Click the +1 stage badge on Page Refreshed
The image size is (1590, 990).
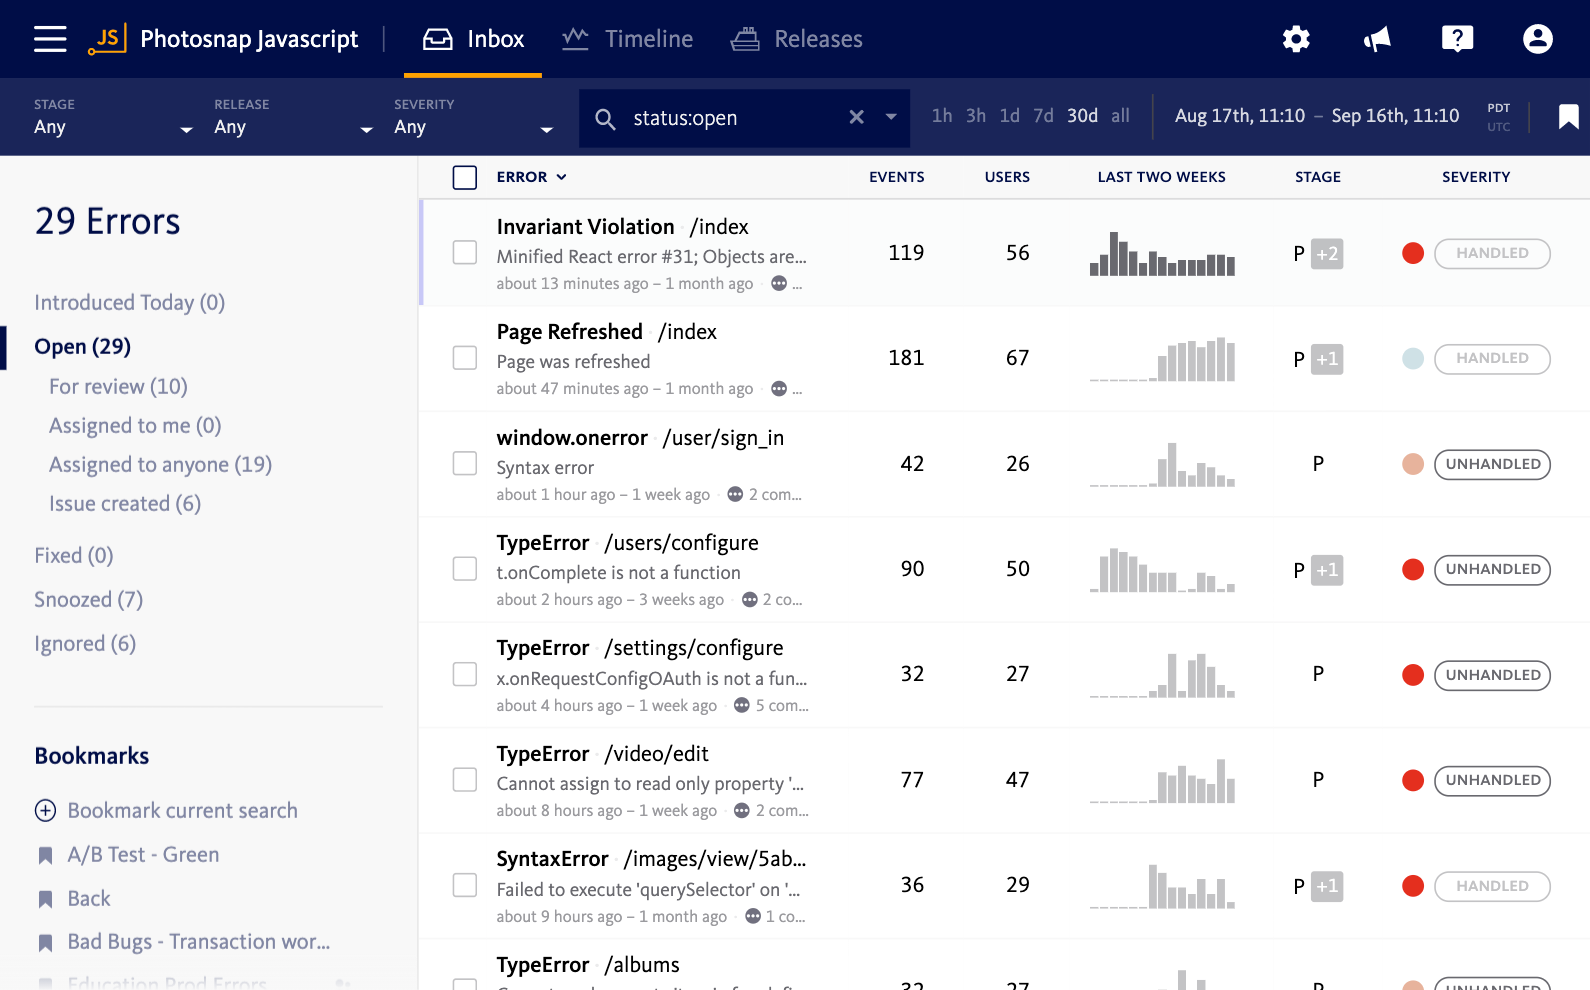coord(1327,359)
